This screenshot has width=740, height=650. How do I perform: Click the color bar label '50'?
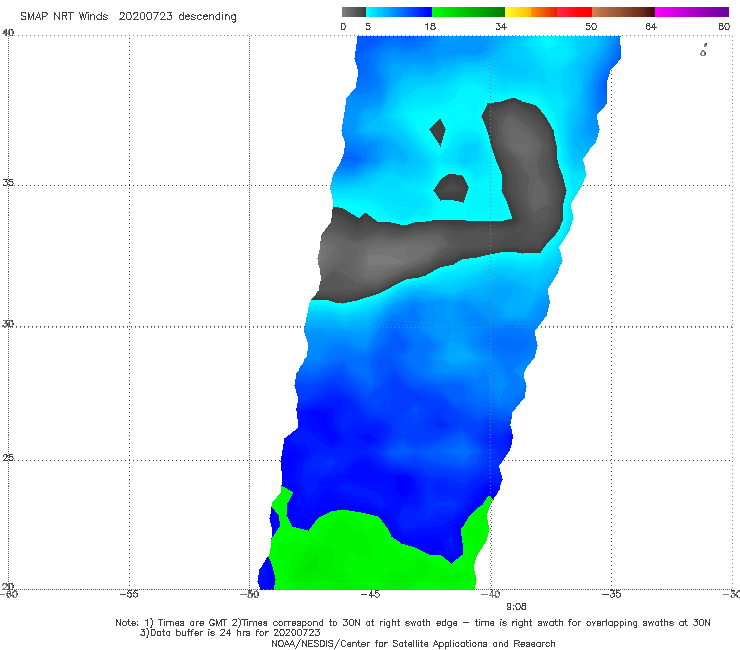coord(591,26)
